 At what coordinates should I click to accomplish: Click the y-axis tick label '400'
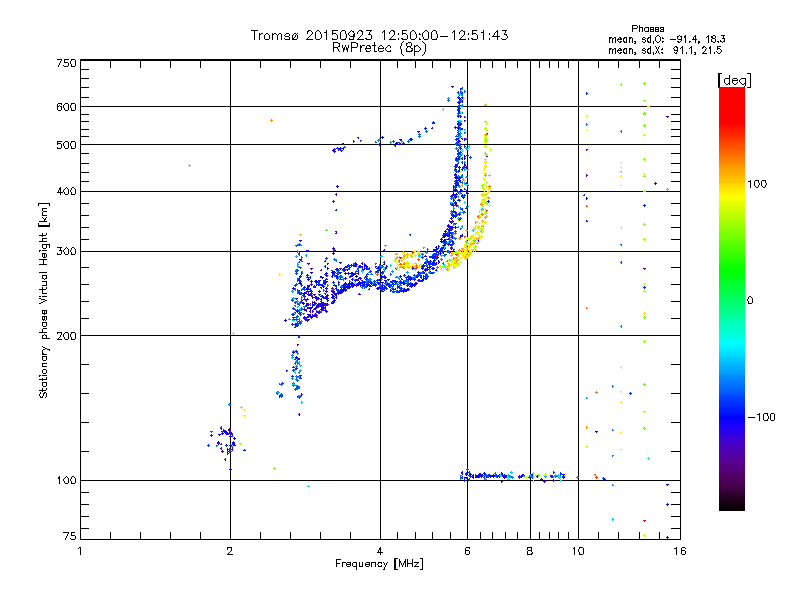pyautogui.click(x=66, y=191)
